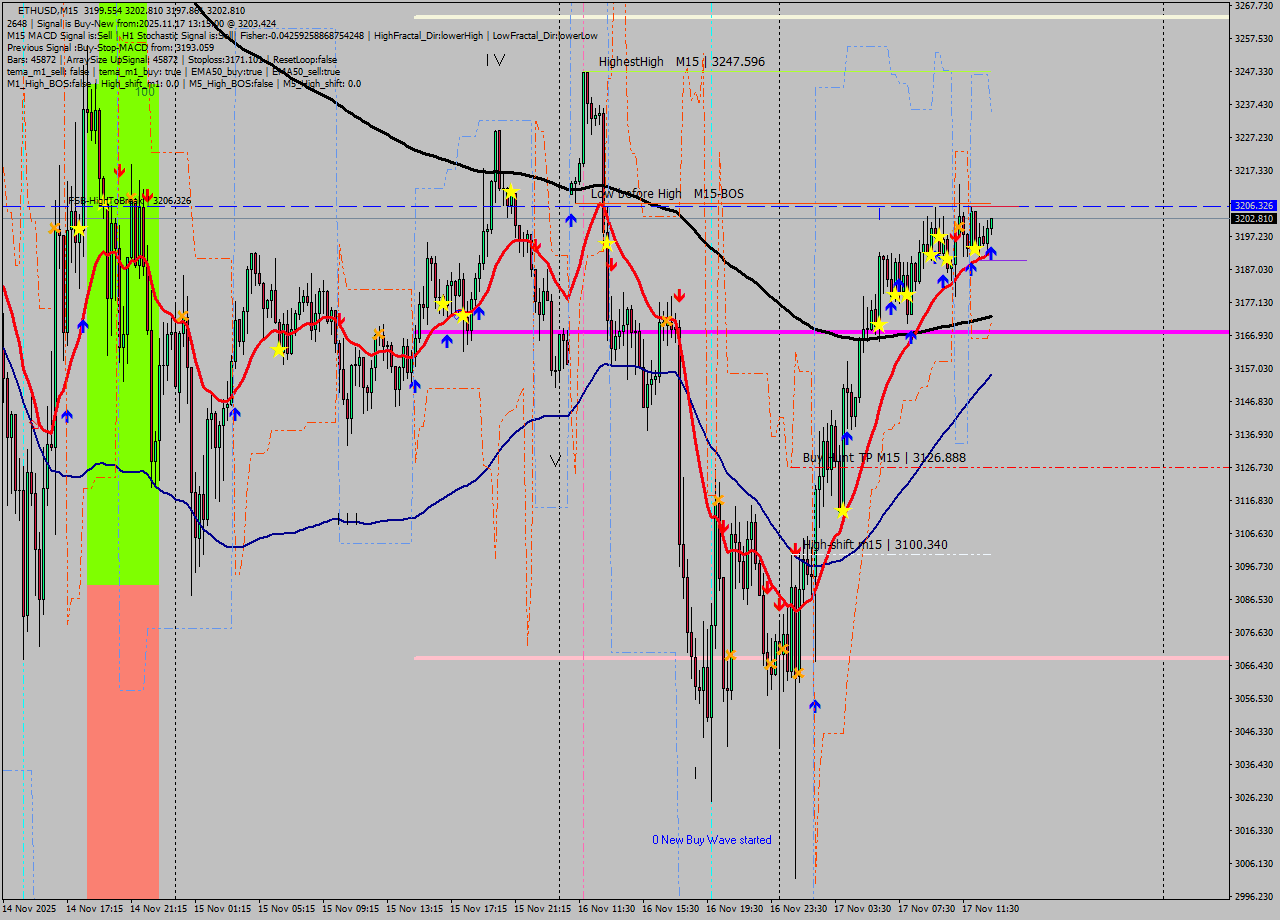
Task: Click the ETHUSD,M15 chart title text
Action: pos(48,10)
